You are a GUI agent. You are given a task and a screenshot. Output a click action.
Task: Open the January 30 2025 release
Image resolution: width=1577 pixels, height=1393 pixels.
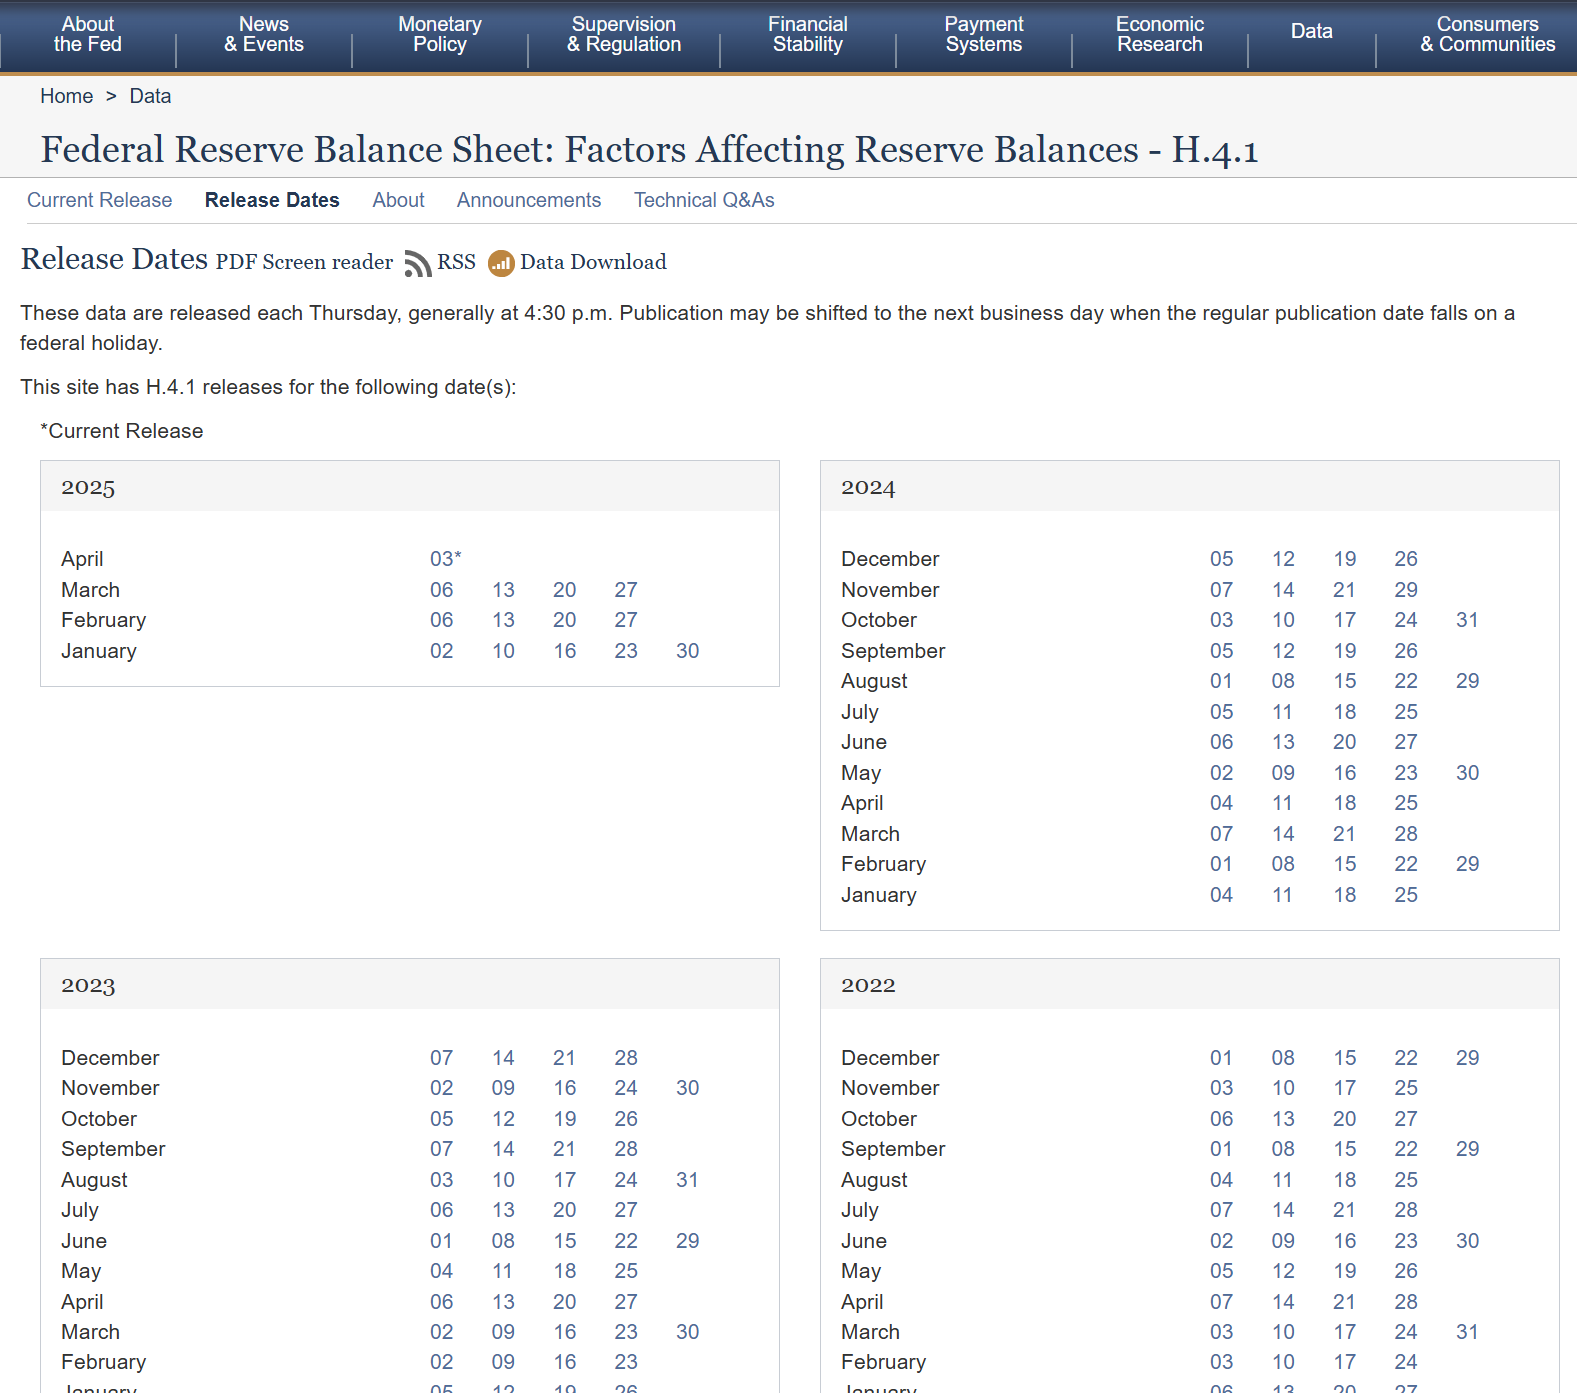[x=688, y=651]
